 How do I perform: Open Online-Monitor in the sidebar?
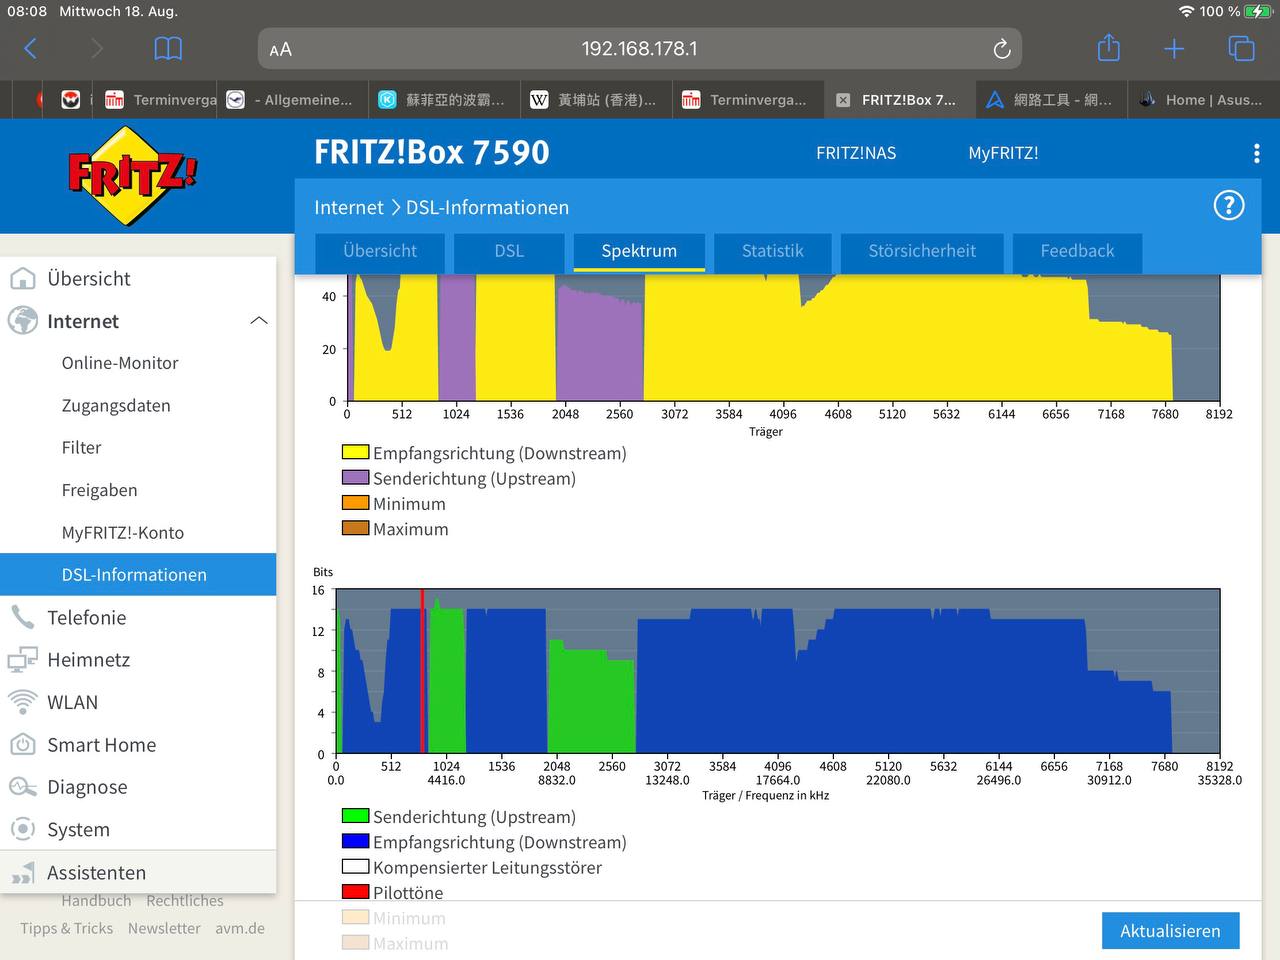[120, 363]
